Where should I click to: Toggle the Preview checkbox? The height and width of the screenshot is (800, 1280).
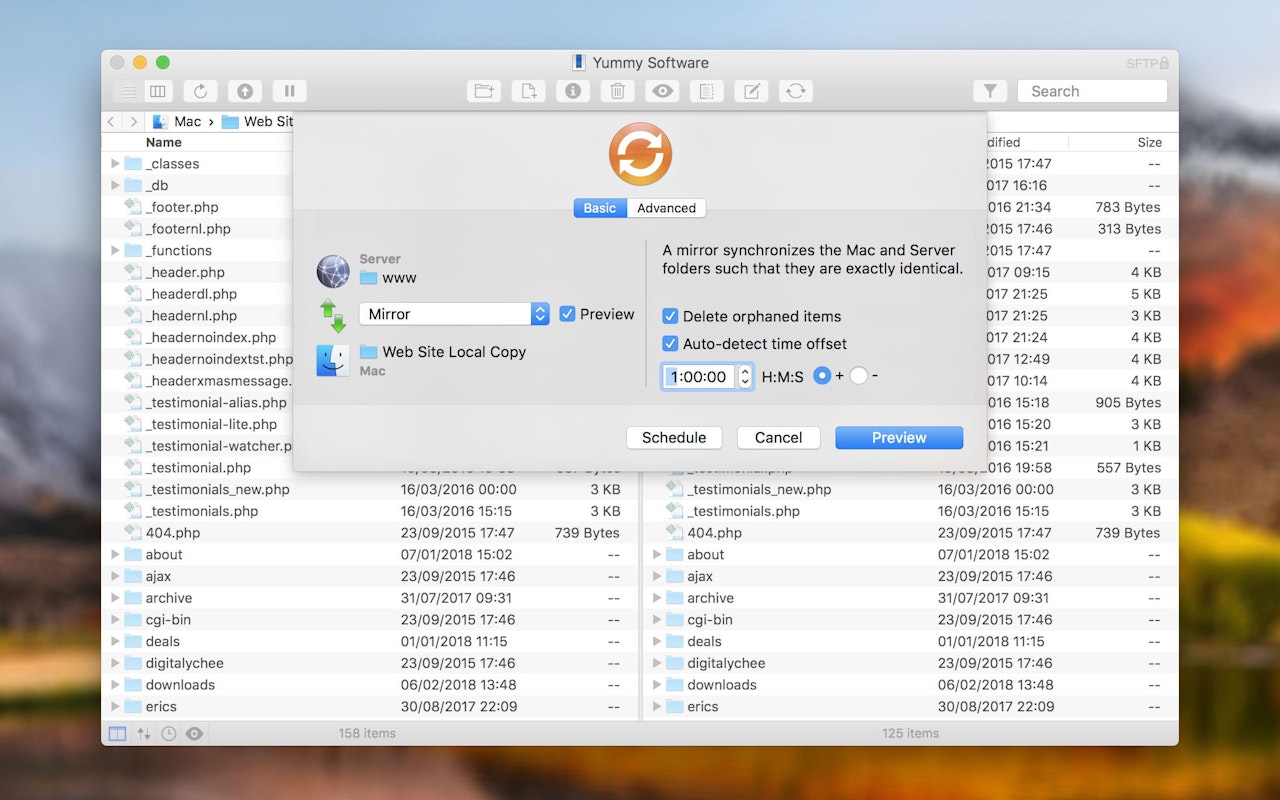(x=567, y=314)
